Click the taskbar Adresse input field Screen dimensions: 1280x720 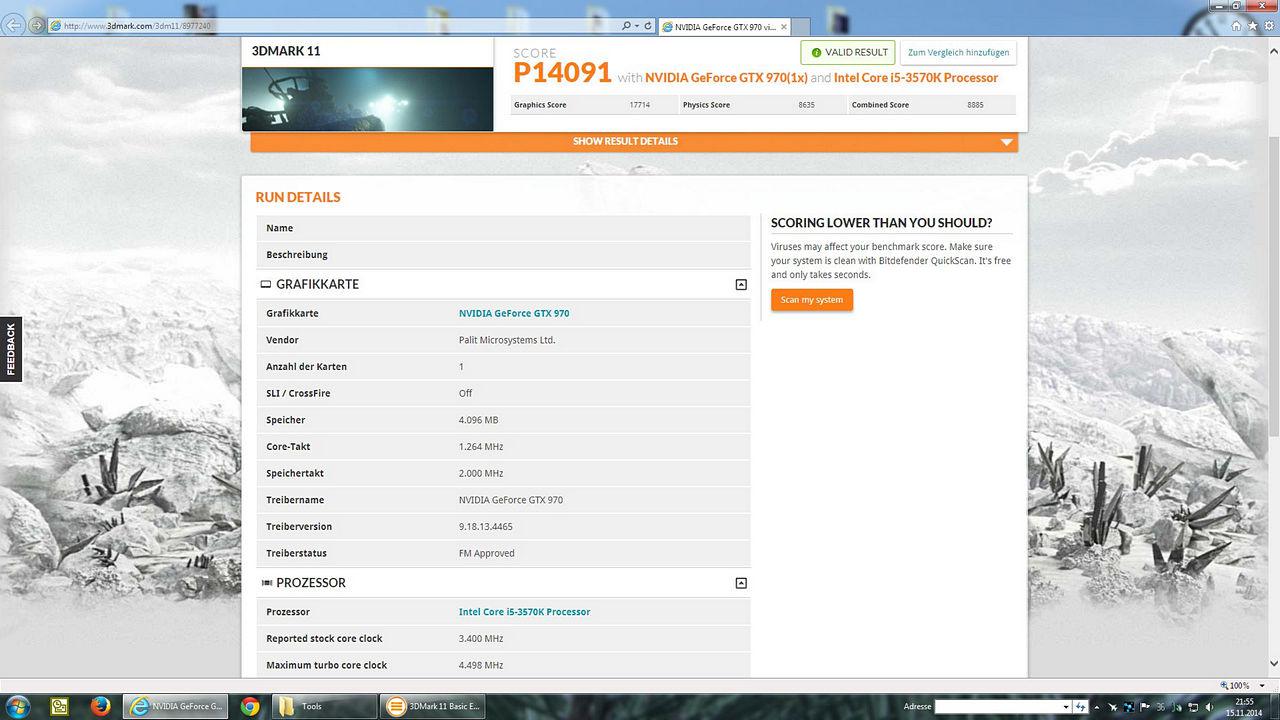[997, 706]
